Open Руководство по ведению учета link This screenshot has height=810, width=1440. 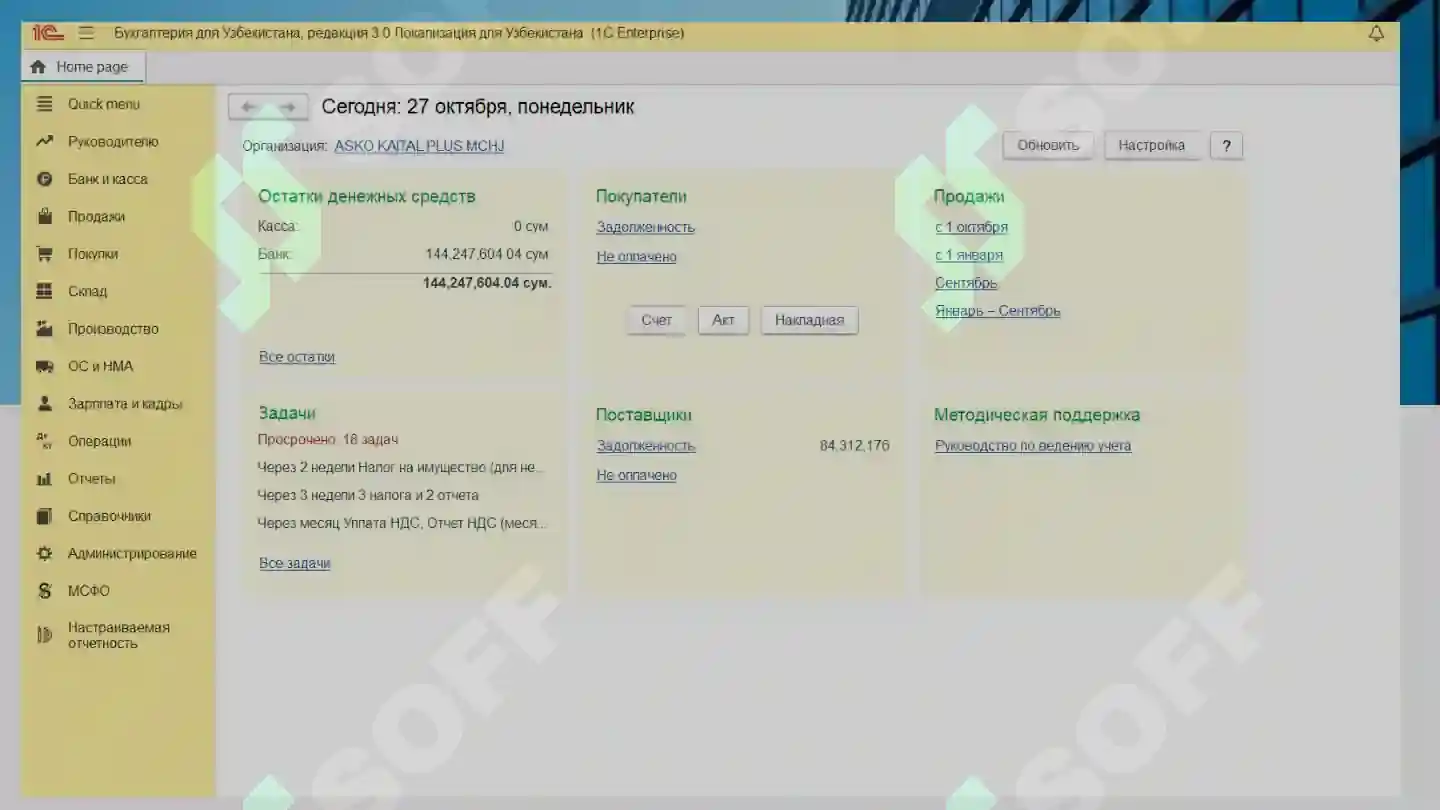(x=1033, y=446)
